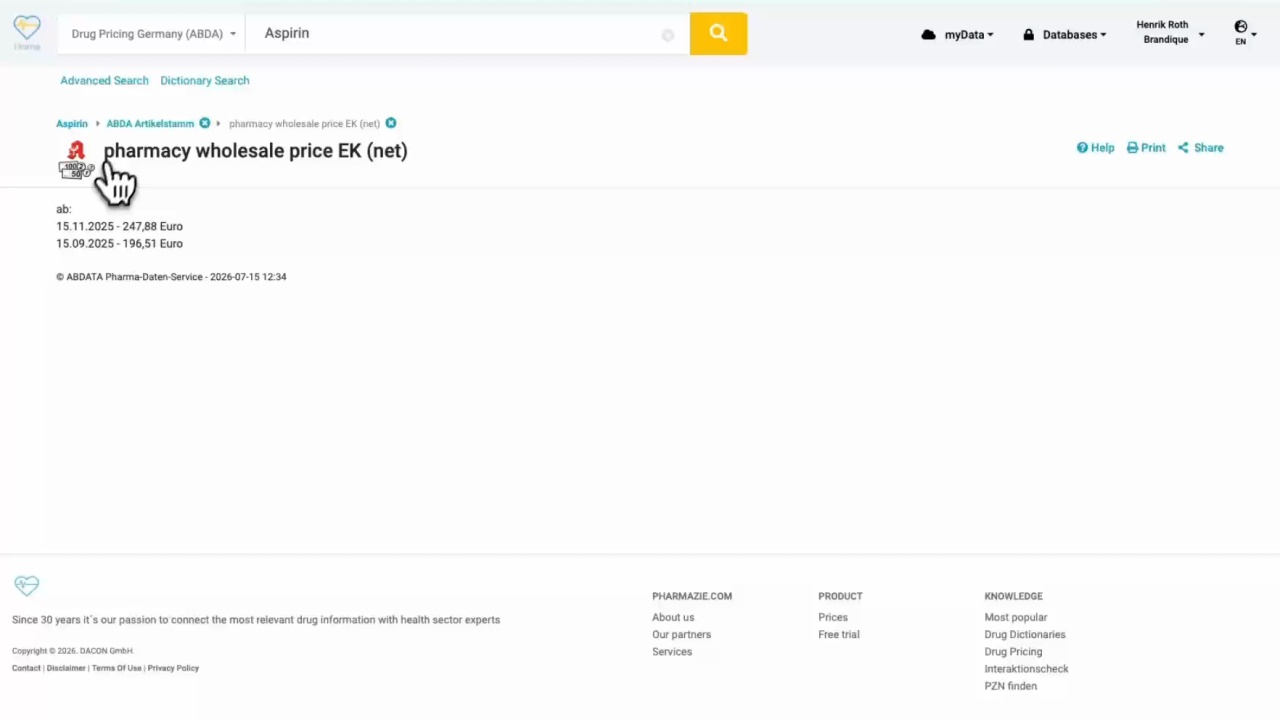Open the Drug Pricing Germany (ABDA) database selector
Image resolution: width=1280 pixels, height=720 pixels.
(x=153, y=34)
